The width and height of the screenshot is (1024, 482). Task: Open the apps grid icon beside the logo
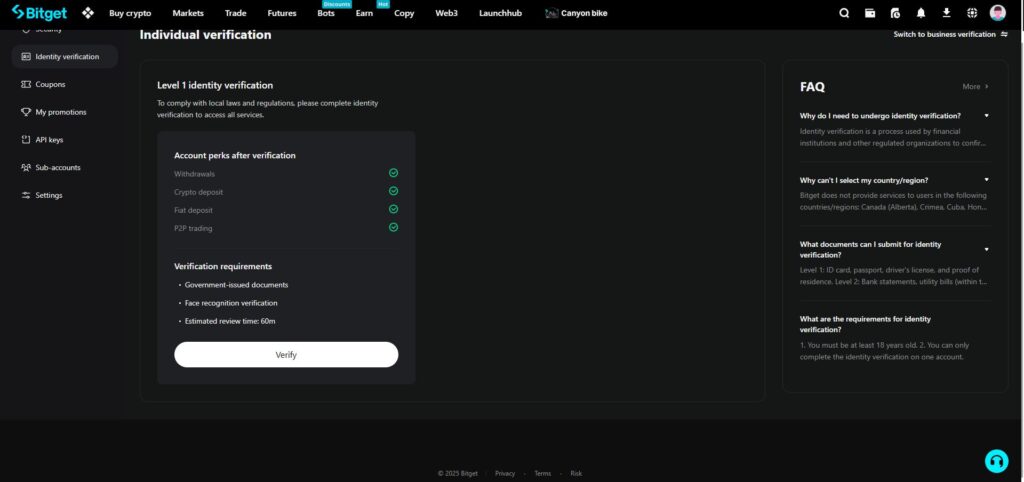point(88,13)
